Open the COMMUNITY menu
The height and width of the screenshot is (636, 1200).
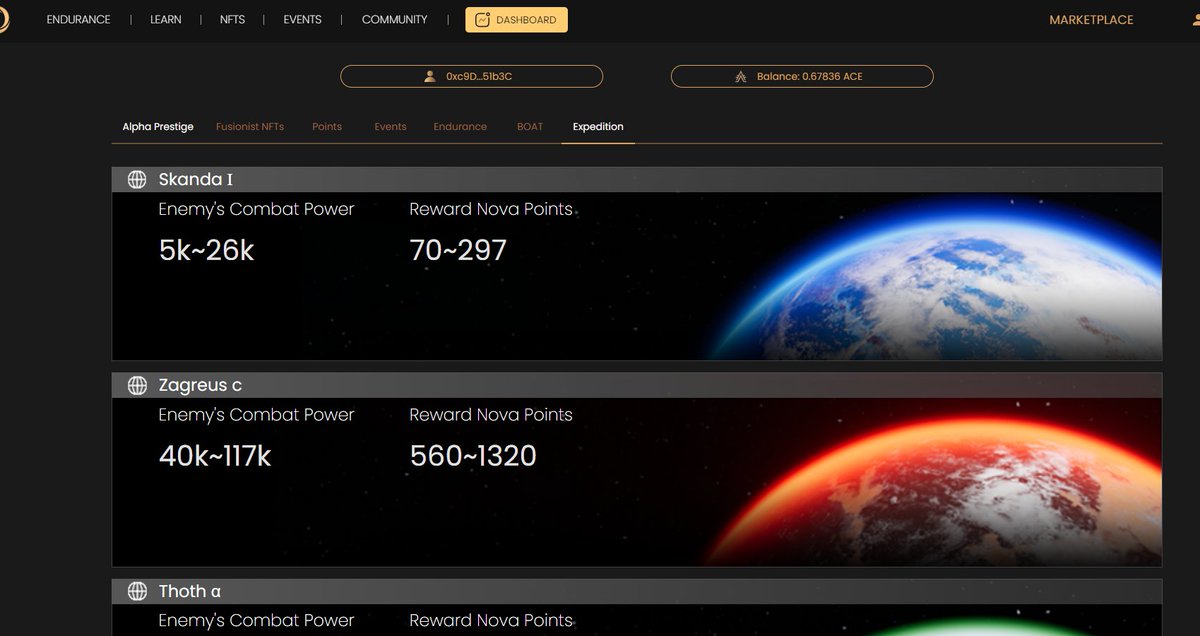click(x=394, y=20)
